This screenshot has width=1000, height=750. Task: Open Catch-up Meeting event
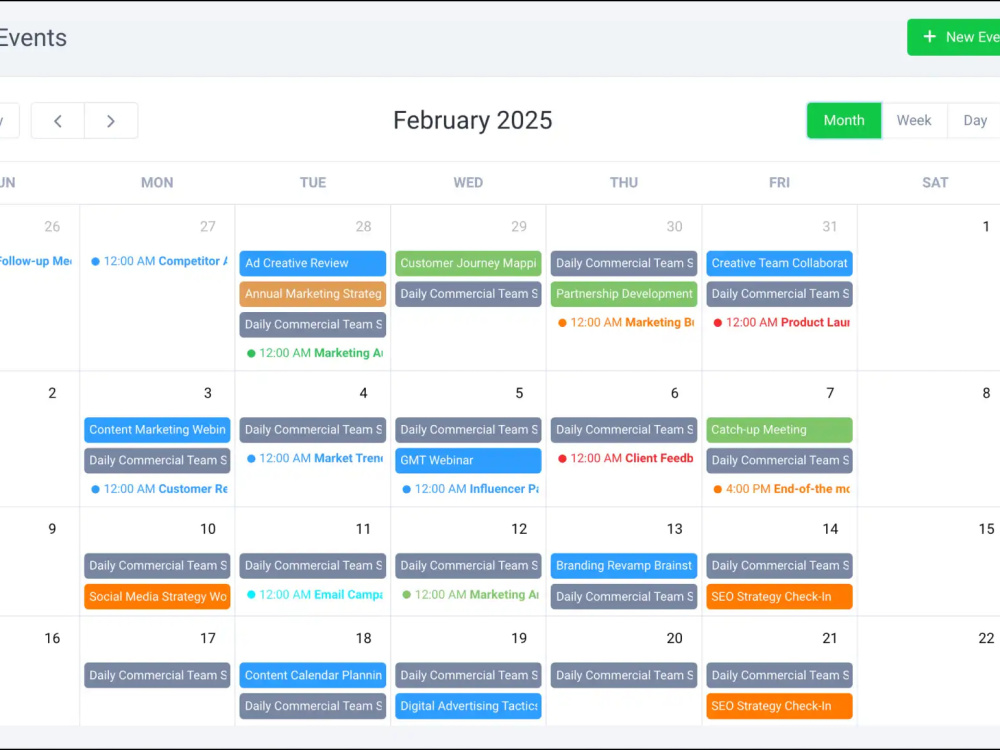(779, 430)
